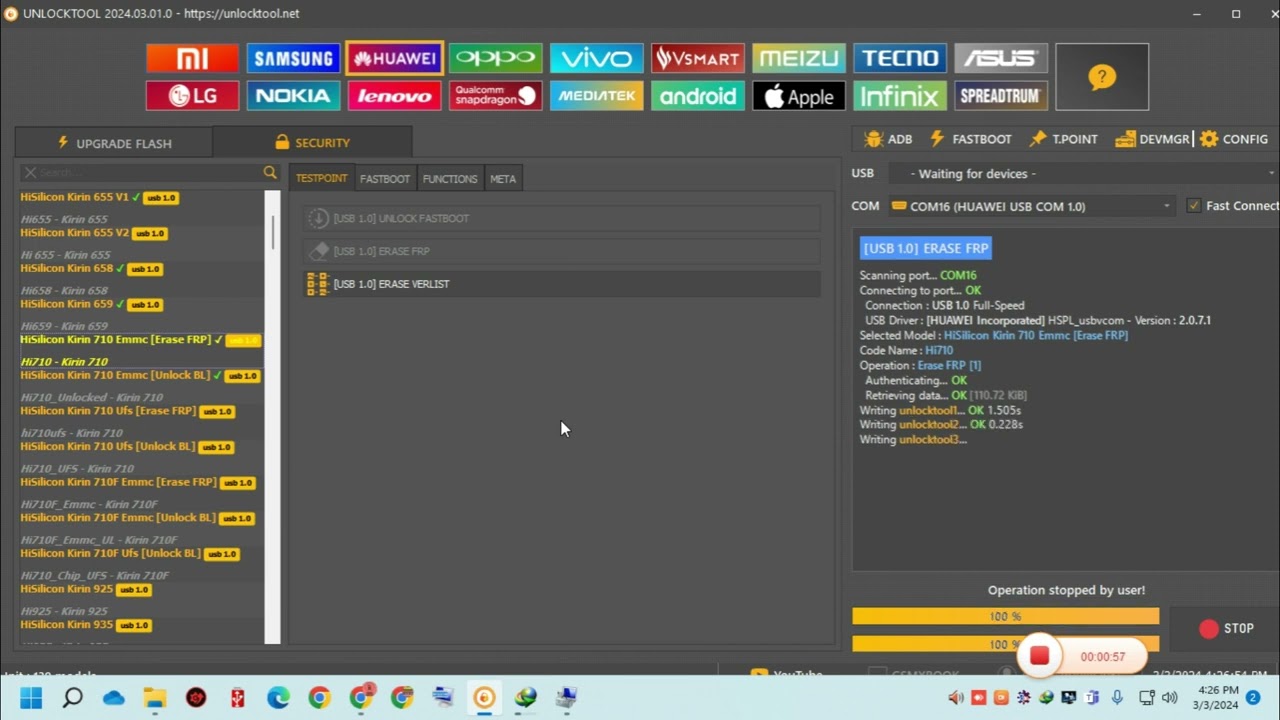Viewport: 1280px width, 720px height.
Task: Toggle the Fast Connect checkbox
Action: [x=1193, y=206]
